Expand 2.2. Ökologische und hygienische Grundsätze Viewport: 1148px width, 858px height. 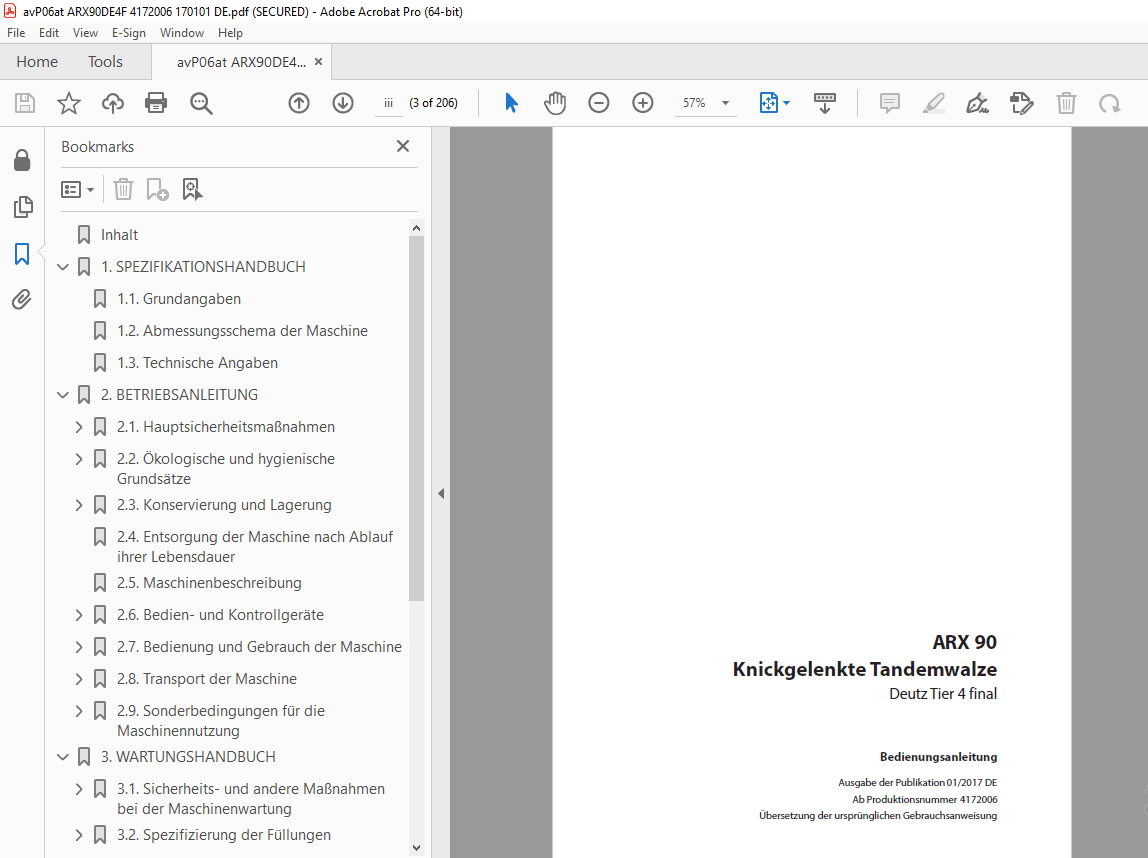click(79, 459)
